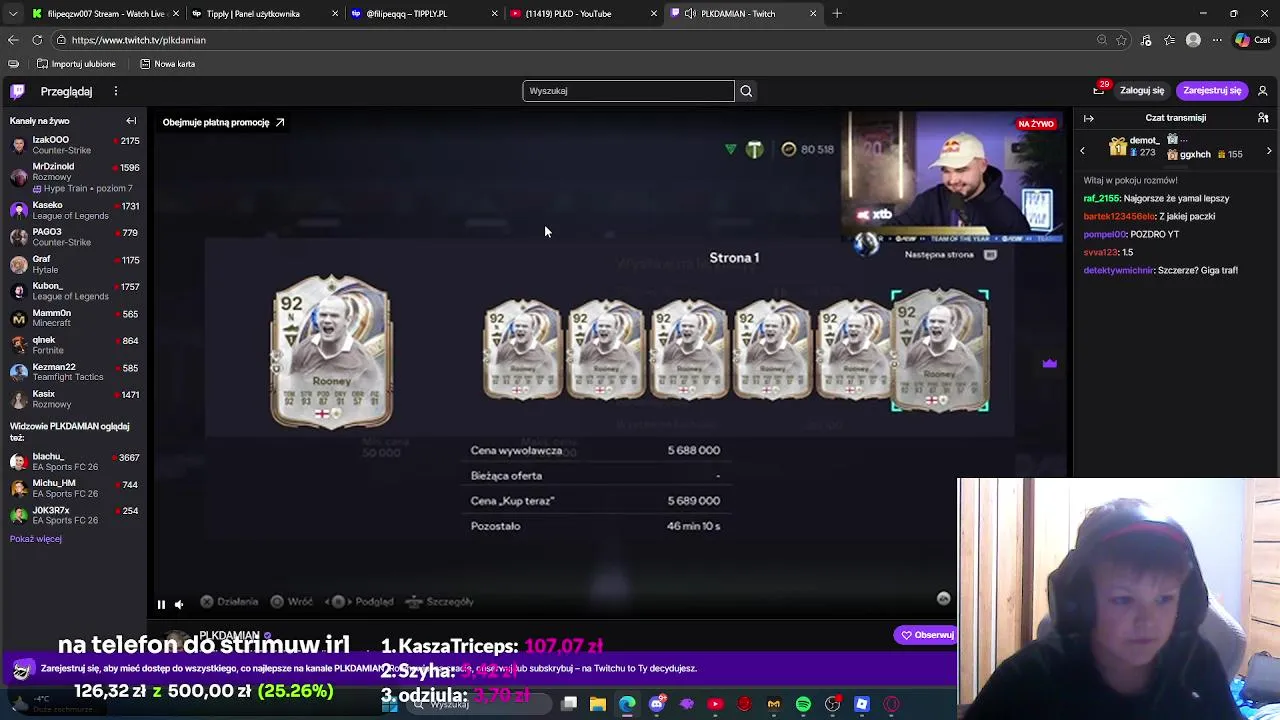Open Kasix Rozmowy channel

75,399
